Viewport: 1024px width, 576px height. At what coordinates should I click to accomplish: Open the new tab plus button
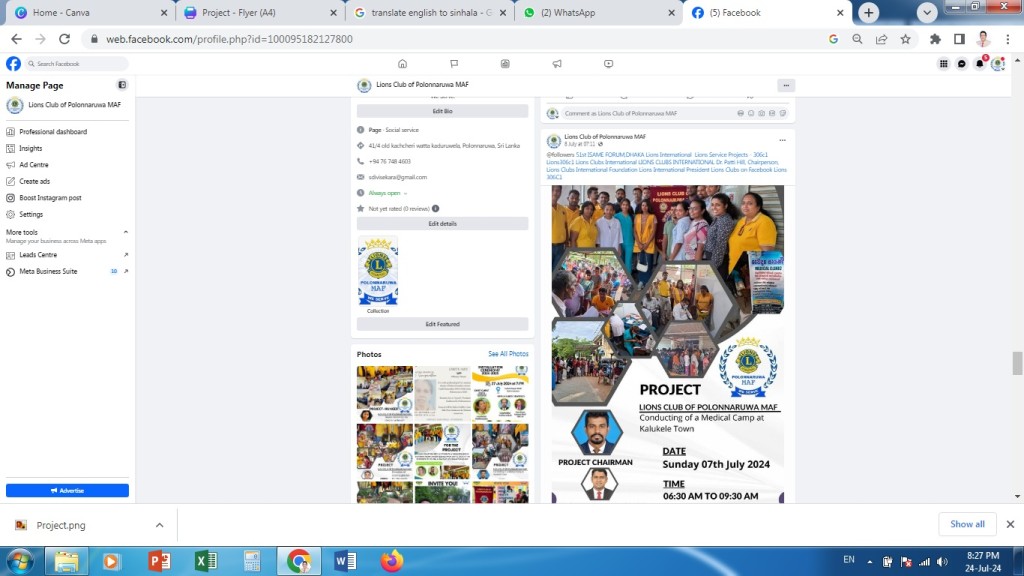pyautogui.click(x=869, y=12)
